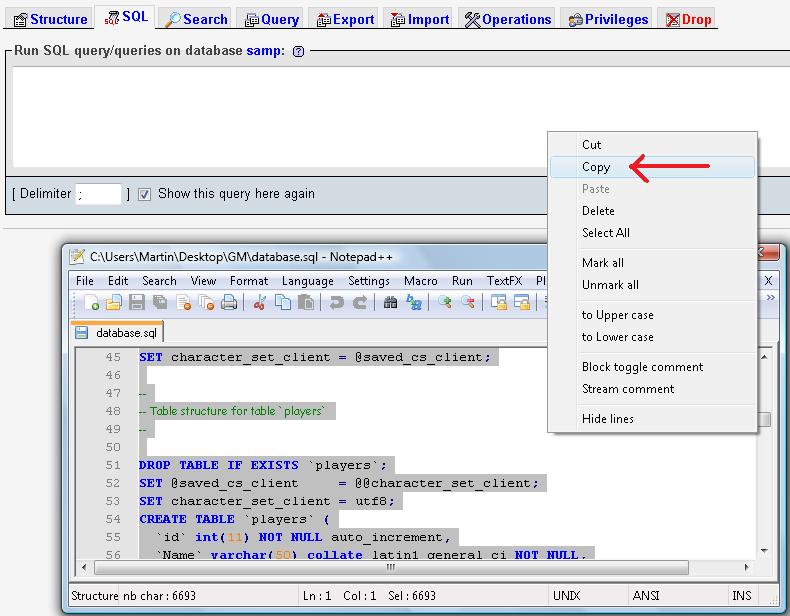Follow the 'samp' database link
The height and width of the screenshot is (616, 790).
pos(265,51)
